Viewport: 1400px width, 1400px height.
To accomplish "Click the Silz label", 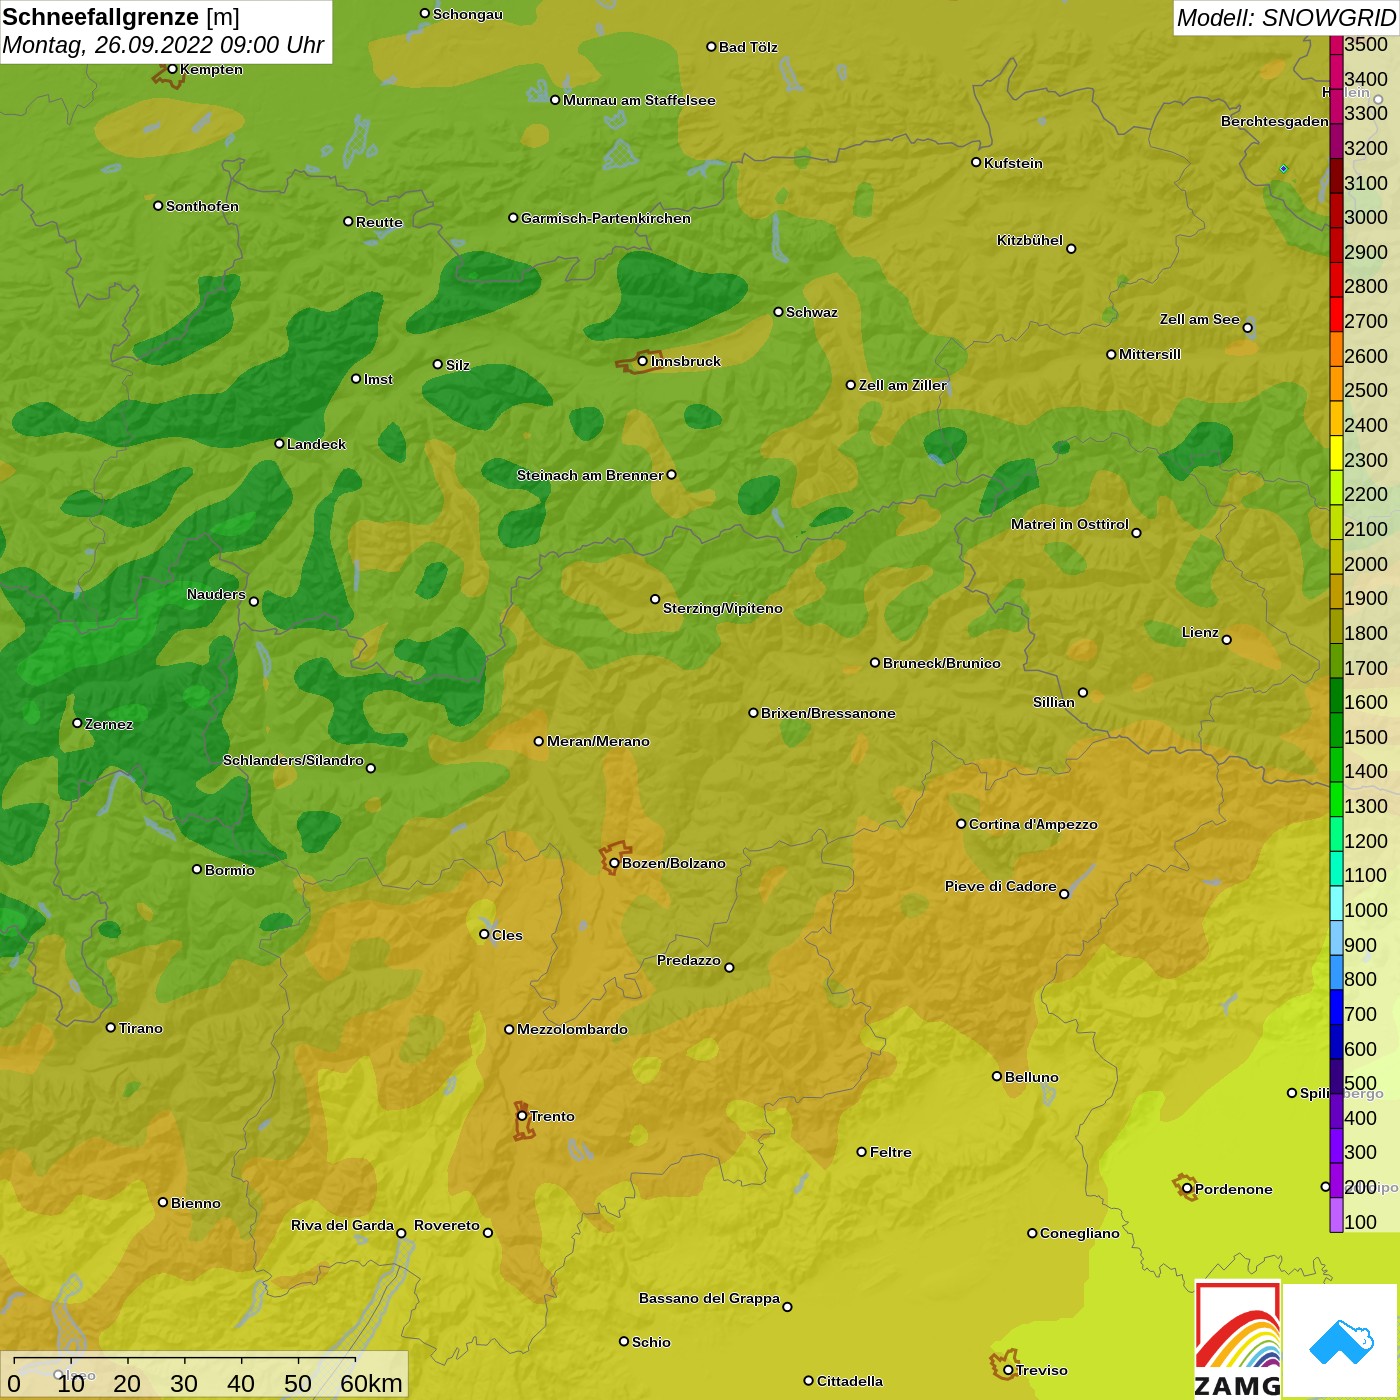I will tap(458, 365).
